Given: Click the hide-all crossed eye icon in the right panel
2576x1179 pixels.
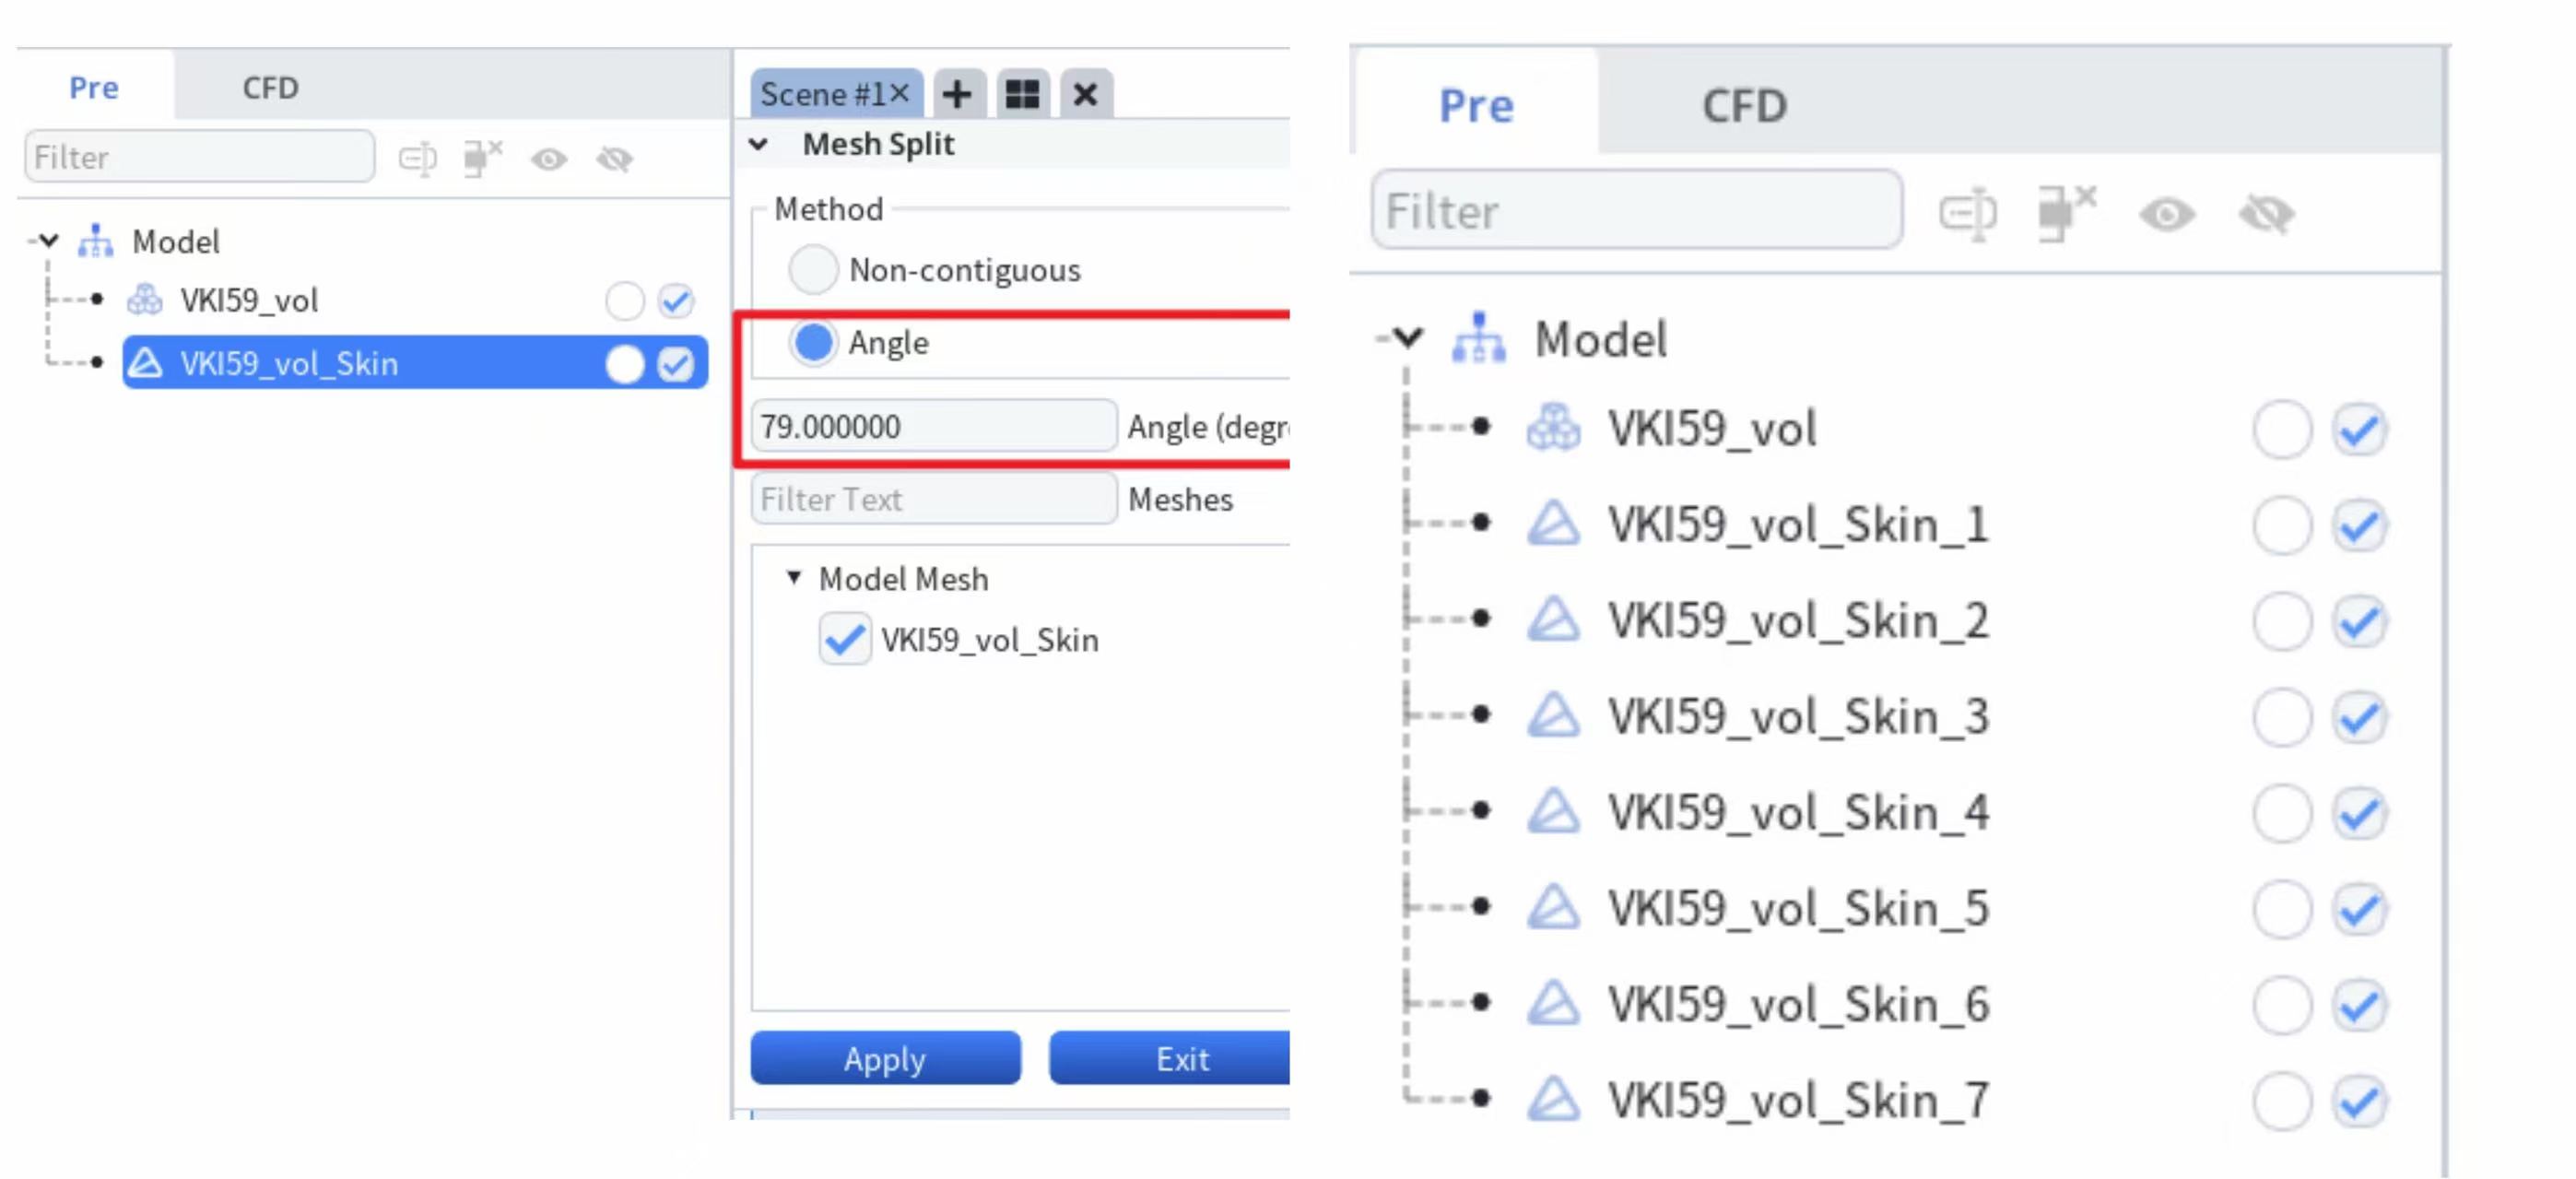Looking at the screenshot, I should (2266, 214).
